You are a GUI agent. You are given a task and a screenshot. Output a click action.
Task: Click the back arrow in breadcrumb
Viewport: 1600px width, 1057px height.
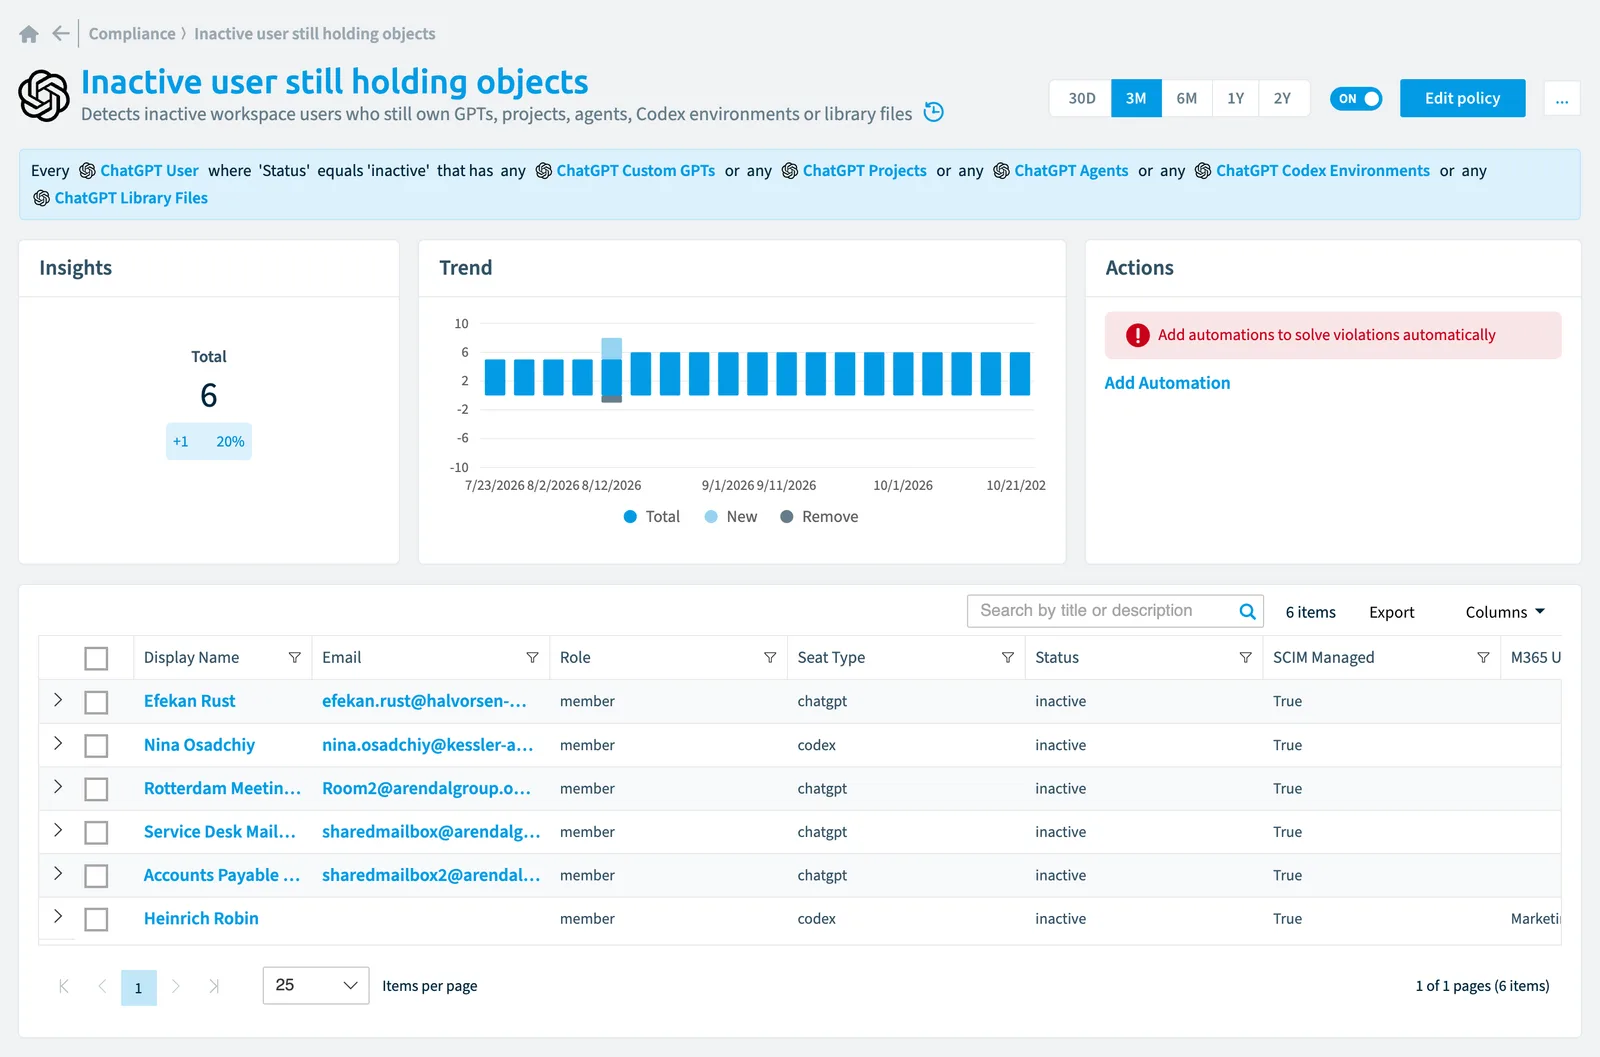click(x=61, y=34)
